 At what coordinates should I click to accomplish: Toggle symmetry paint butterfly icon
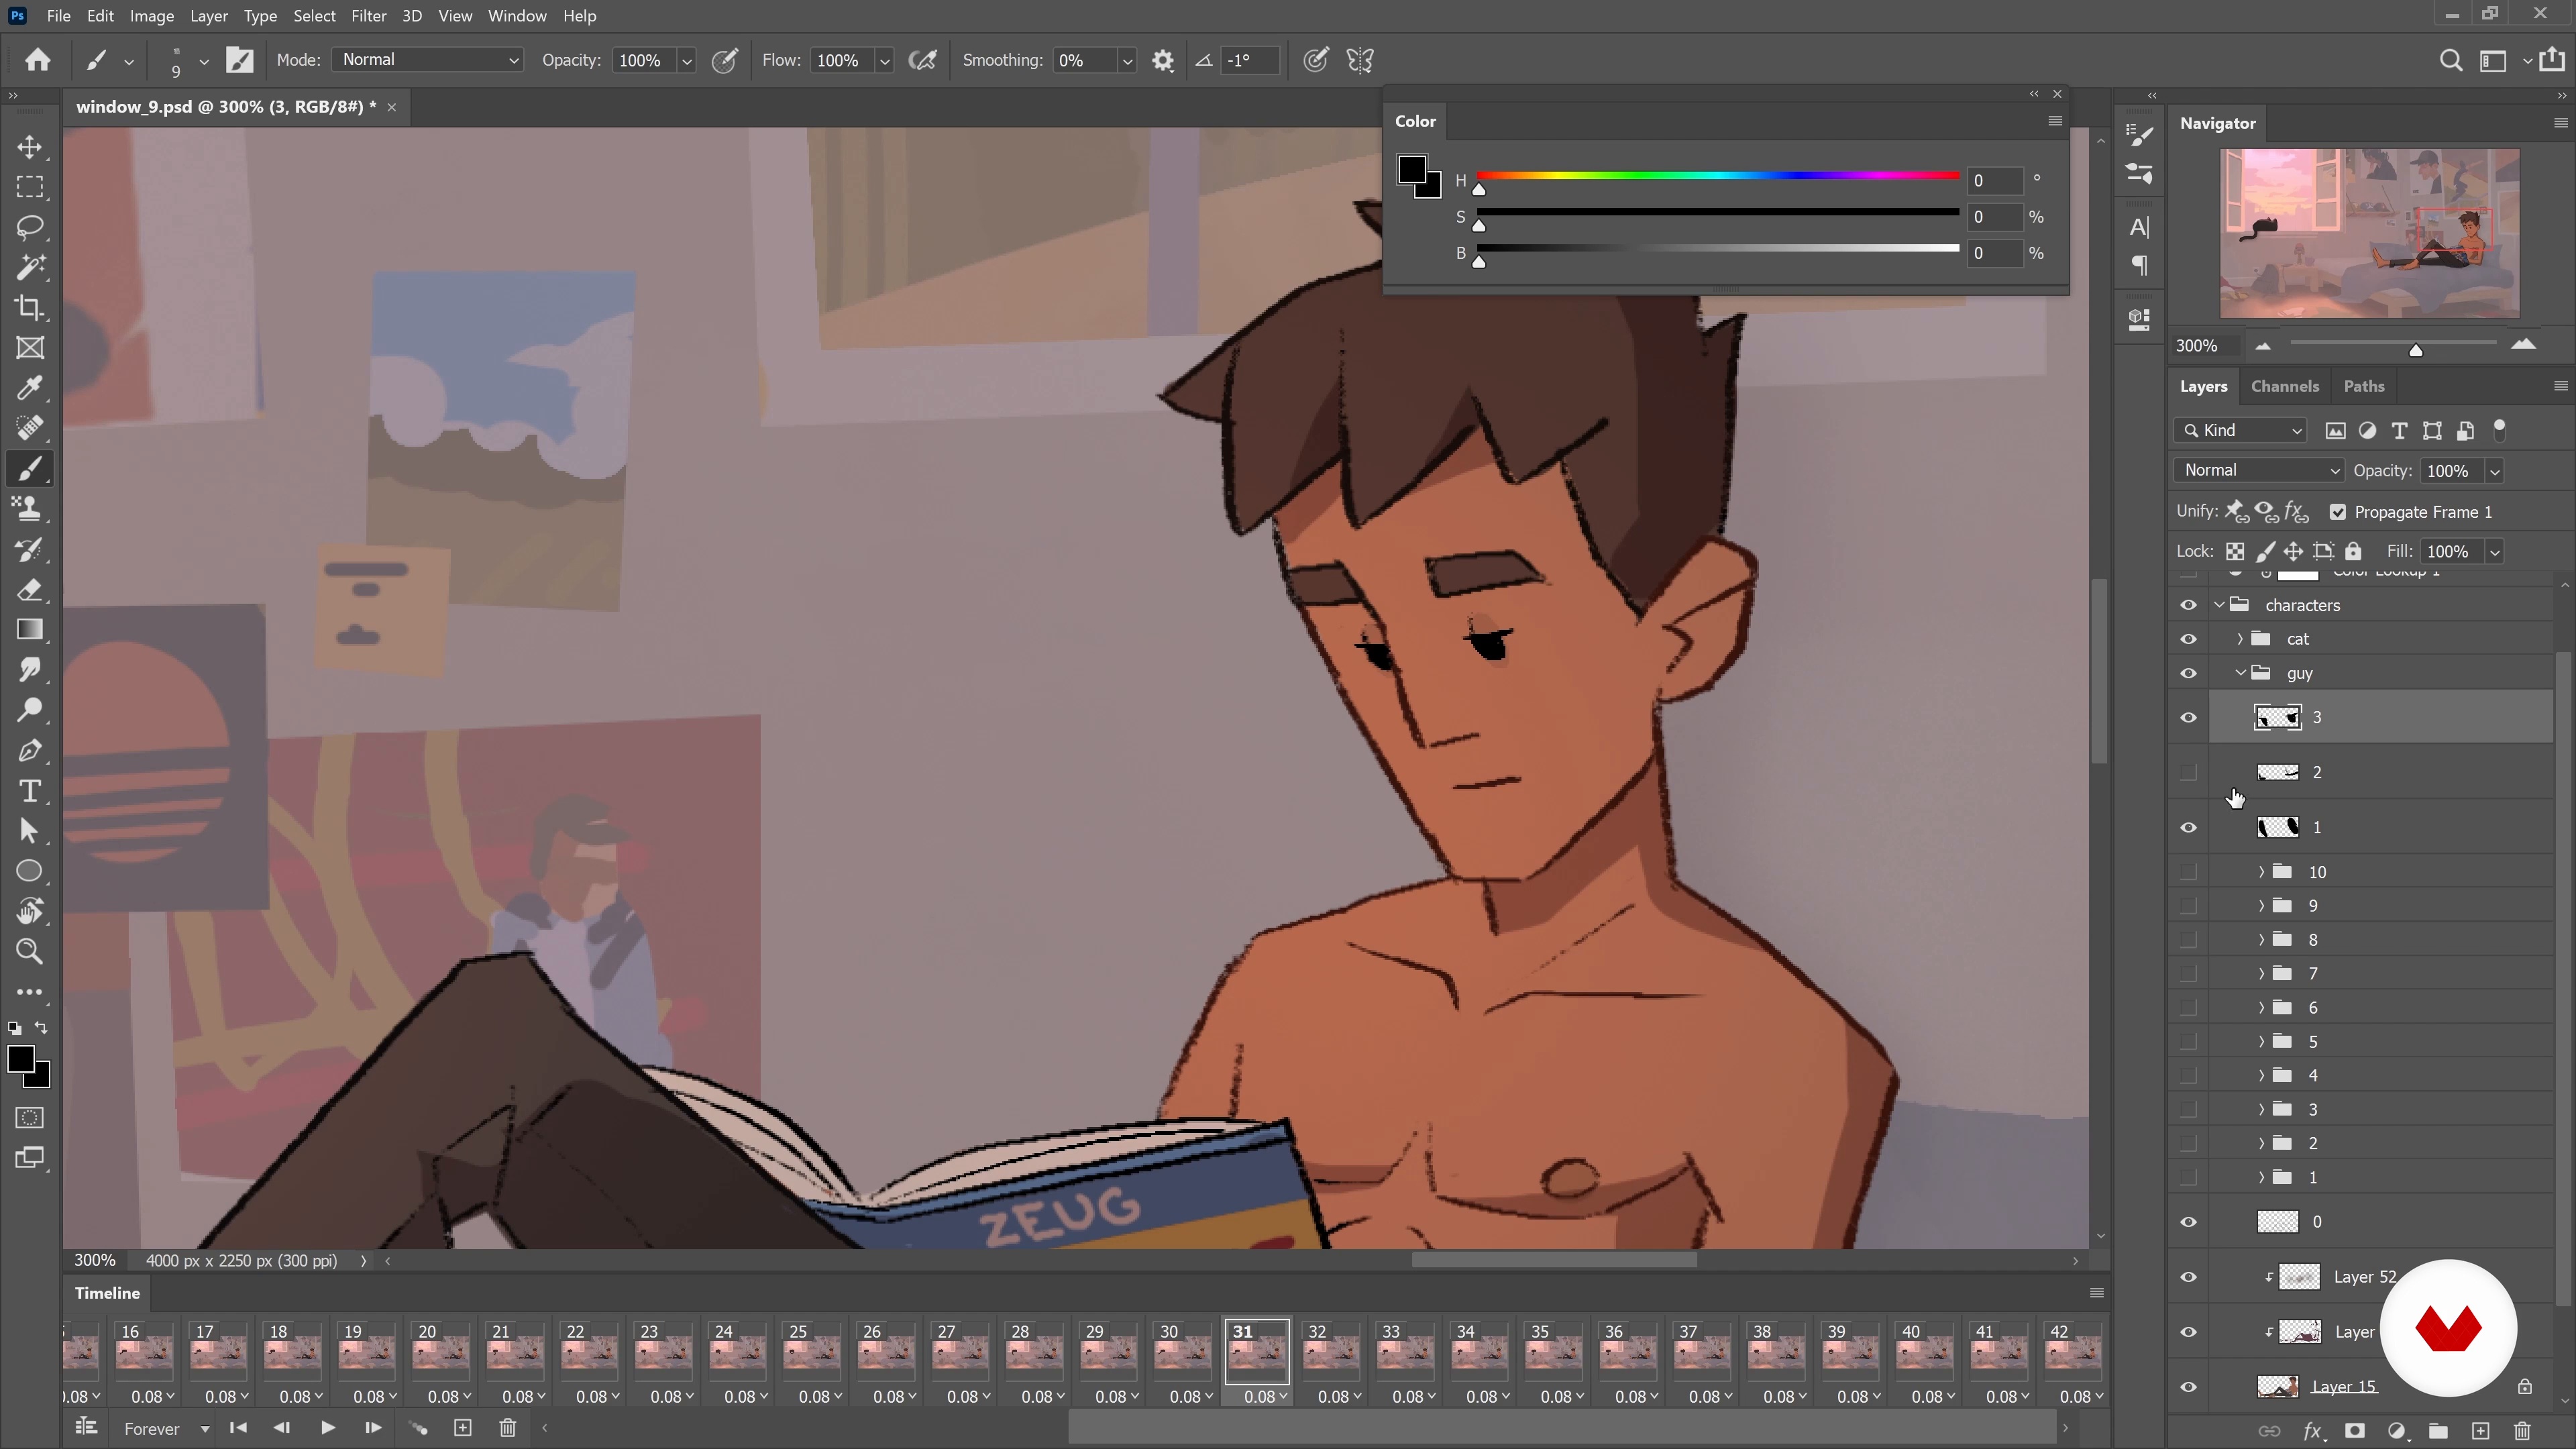1360,60
